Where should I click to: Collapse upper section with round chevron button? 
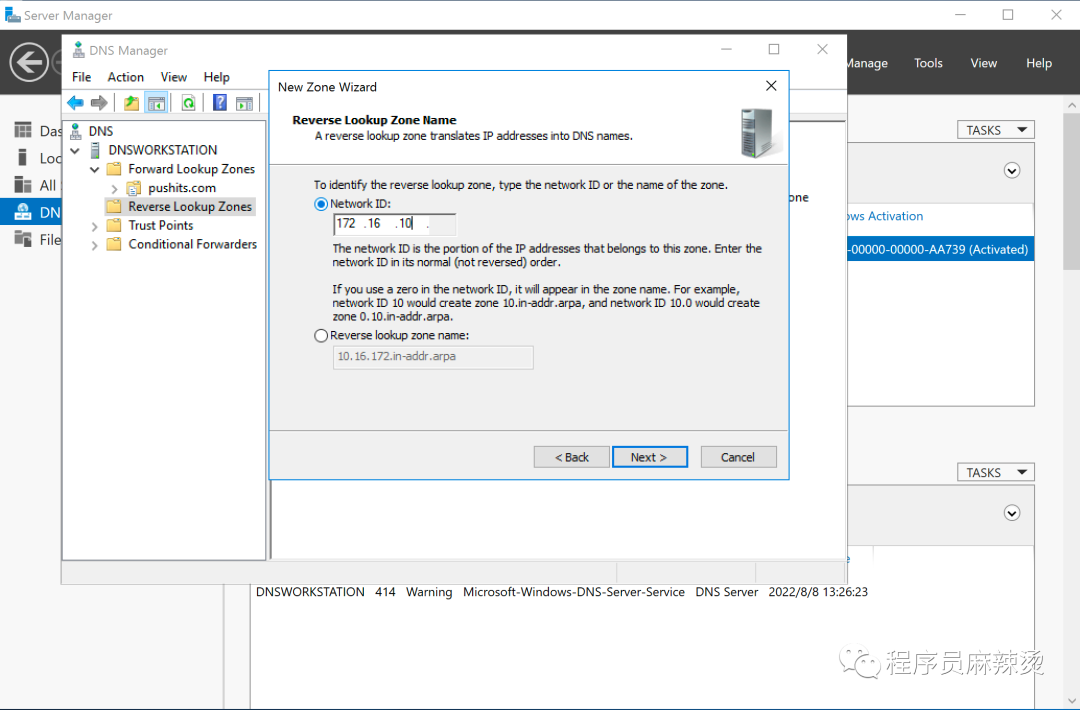[x=1012, y=171]
